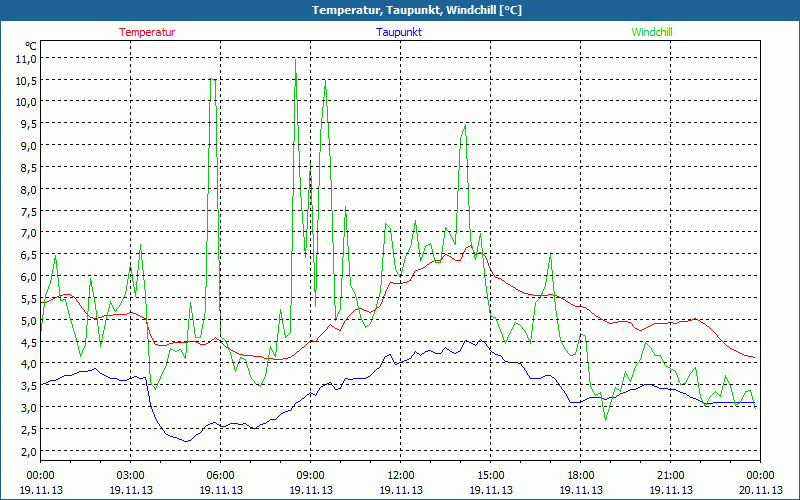Screen dimensions: 800x500
Task: Click the 6,0 y-axis value
Action: [29, 277]
